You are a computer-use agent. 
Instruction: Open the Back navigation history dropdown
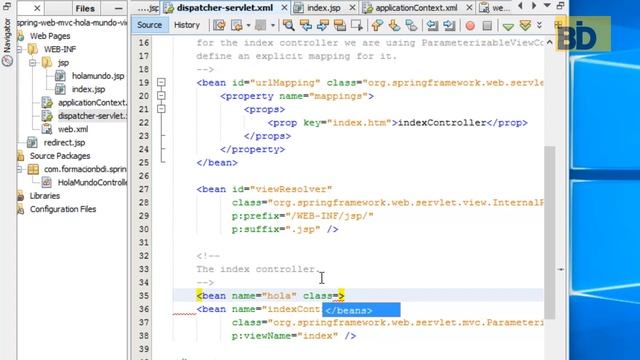click(248, 25)
